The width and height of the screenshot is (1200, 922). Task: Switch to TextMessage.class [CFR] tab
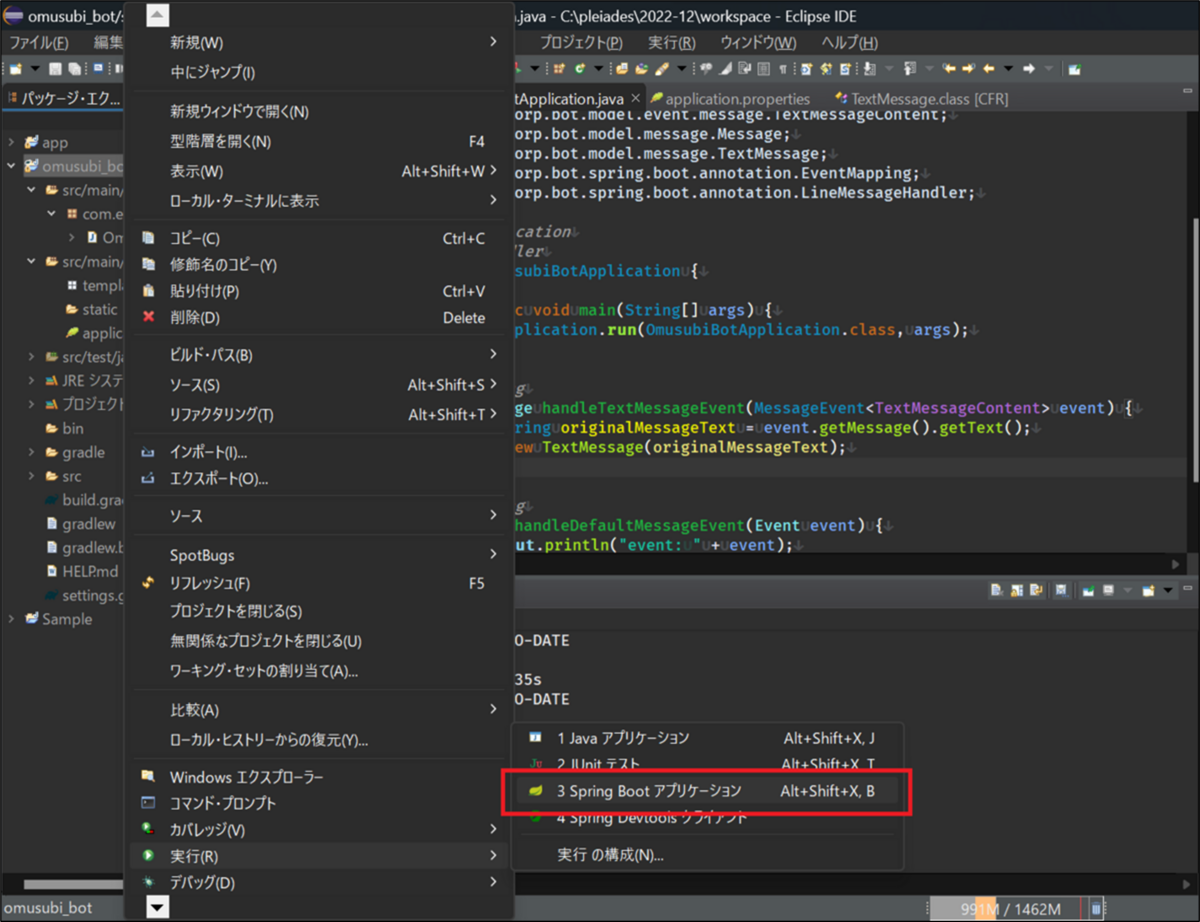[920, 99]
